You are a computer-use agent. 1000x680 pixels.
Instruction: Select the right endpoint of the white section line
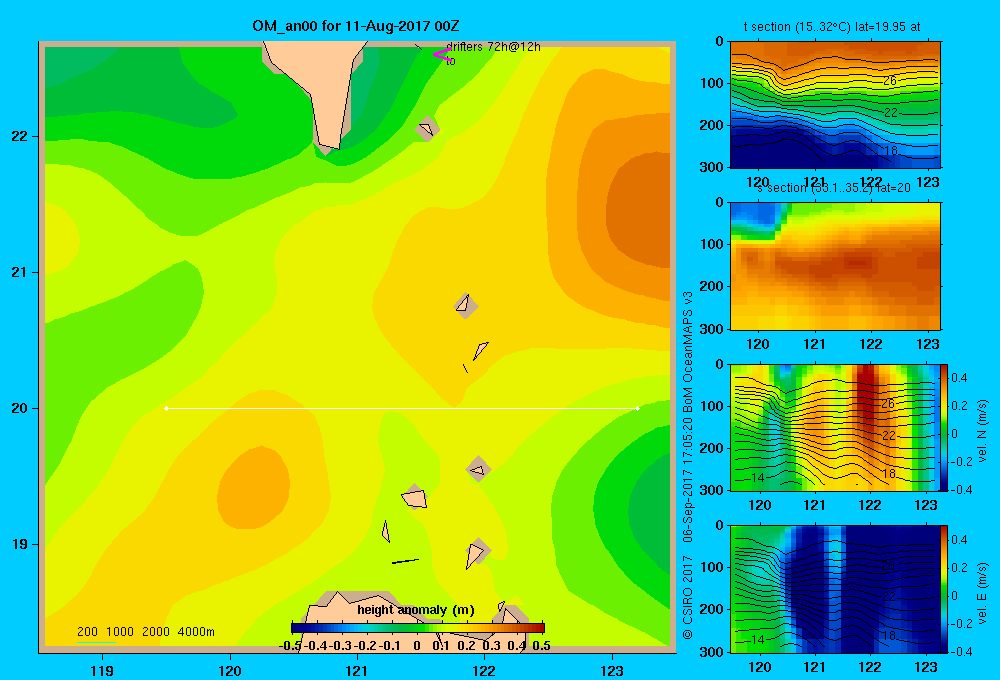pyautogui.click(x=637, y=408)
